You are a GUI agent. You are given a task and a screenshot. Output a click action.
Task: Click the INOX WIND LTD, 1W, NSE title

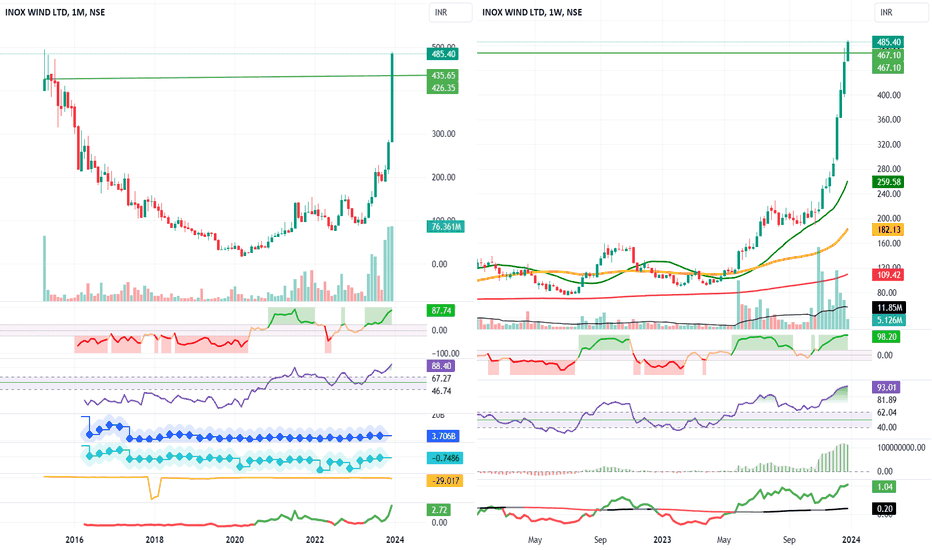532,12
